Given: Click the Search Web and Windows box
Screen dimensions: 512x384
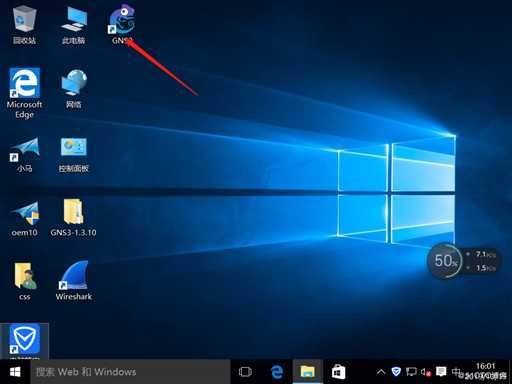Looking at the screenshot, I should pyautogui.click(x=130, y=372).
